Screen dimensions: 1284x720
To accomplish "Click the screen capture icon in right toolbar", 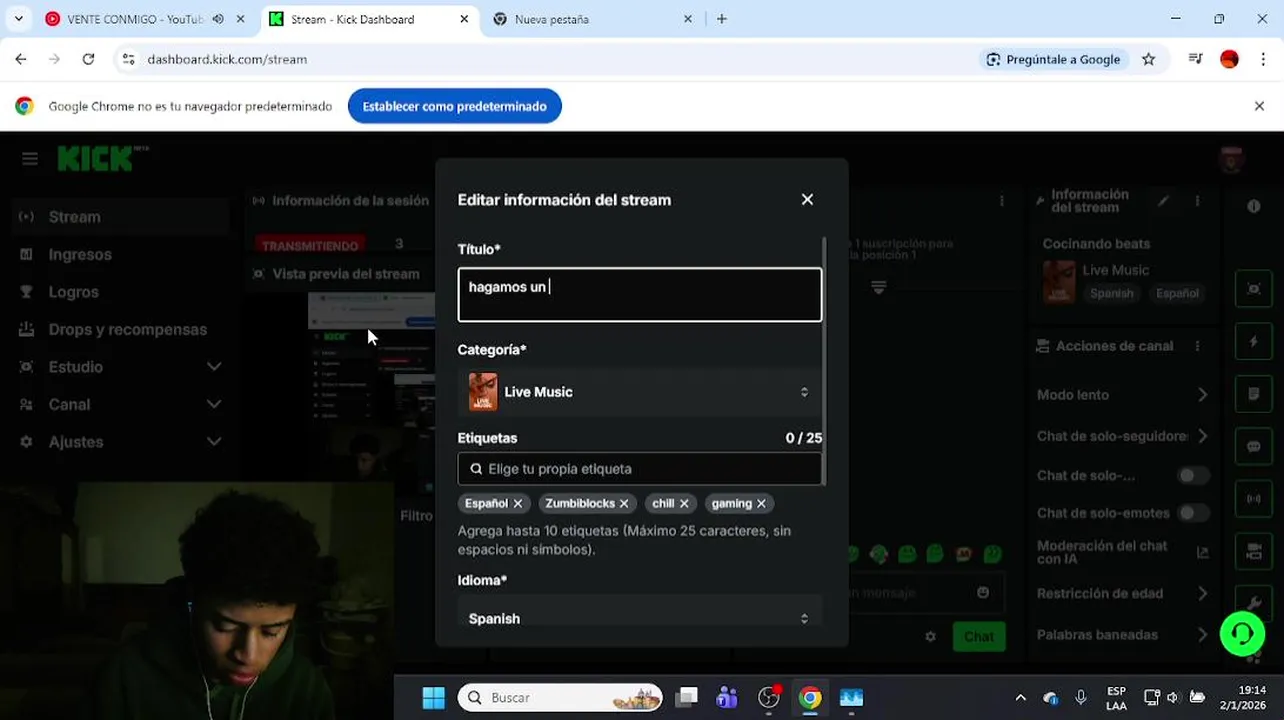I will 1254,289.
